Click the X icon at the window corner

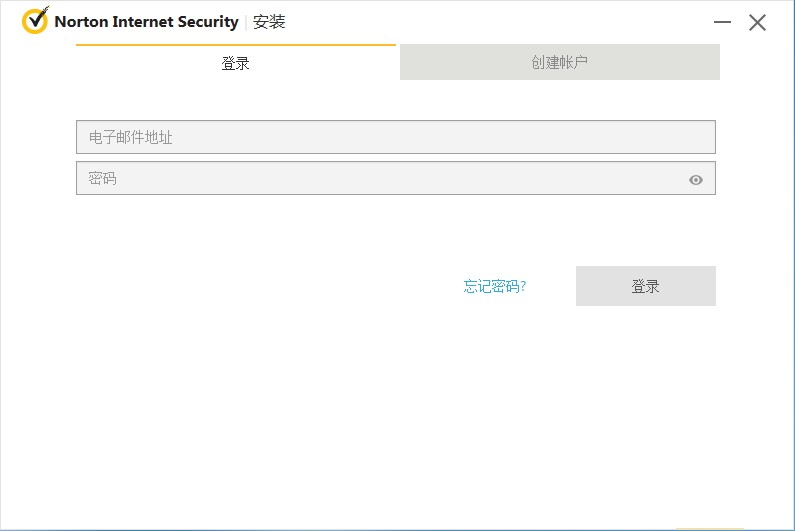(x=757, y=22)
